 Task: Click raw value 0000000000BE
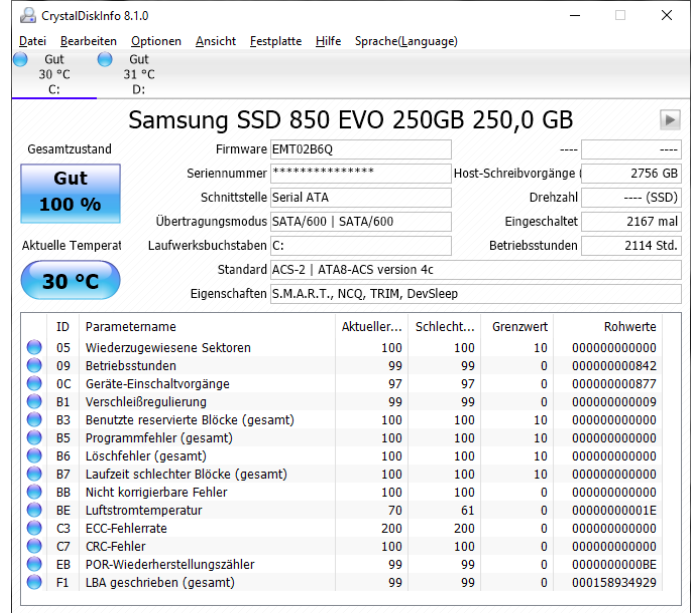pos(614,564)
